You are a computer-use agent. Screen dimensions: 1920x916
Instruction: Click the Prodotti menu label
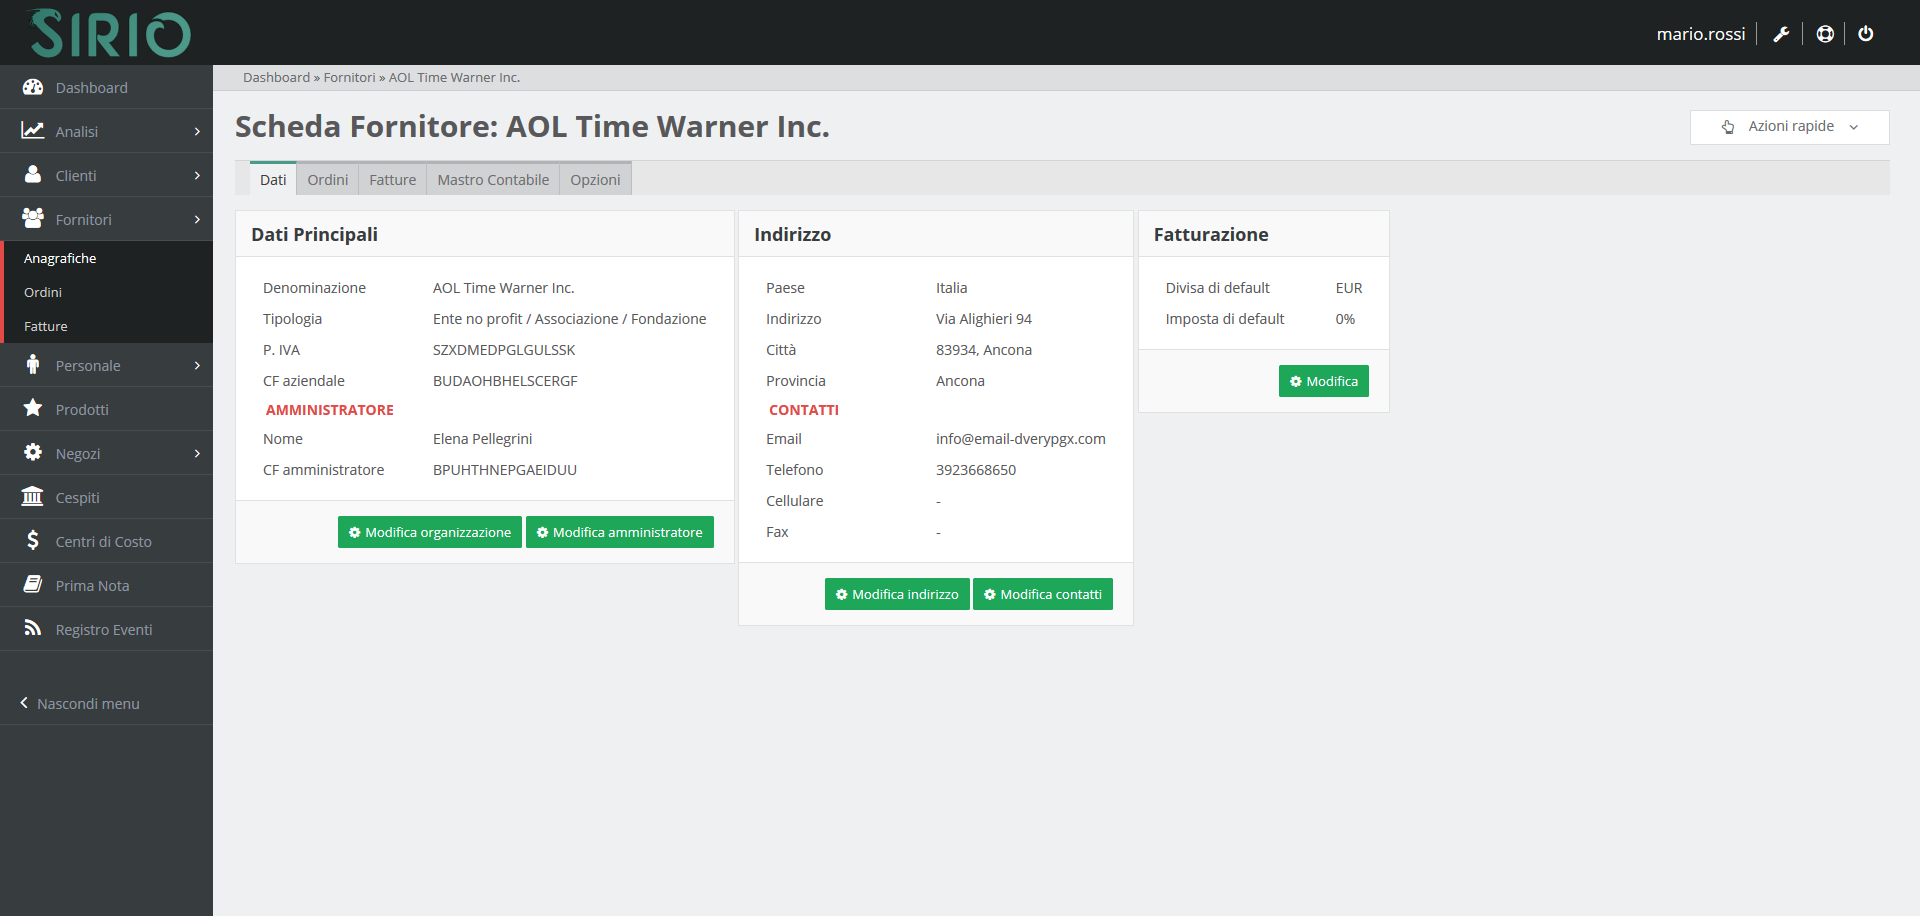(x=82, y=410)
